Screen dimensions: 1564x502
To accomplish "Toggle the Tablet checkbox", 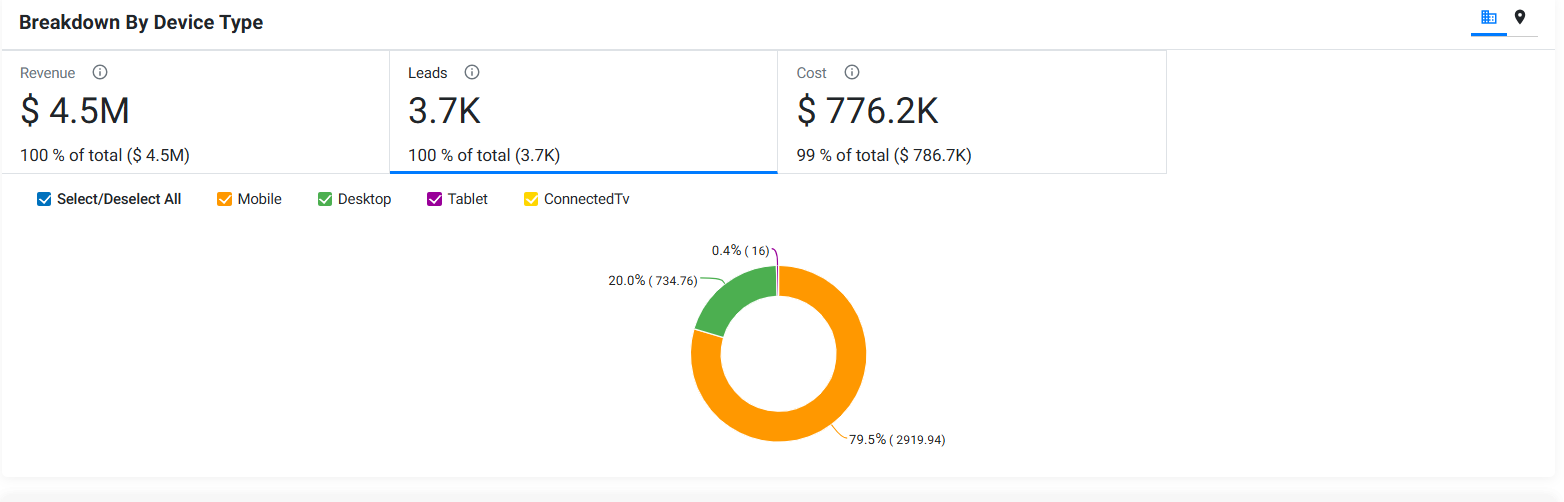I will point(435,199).
